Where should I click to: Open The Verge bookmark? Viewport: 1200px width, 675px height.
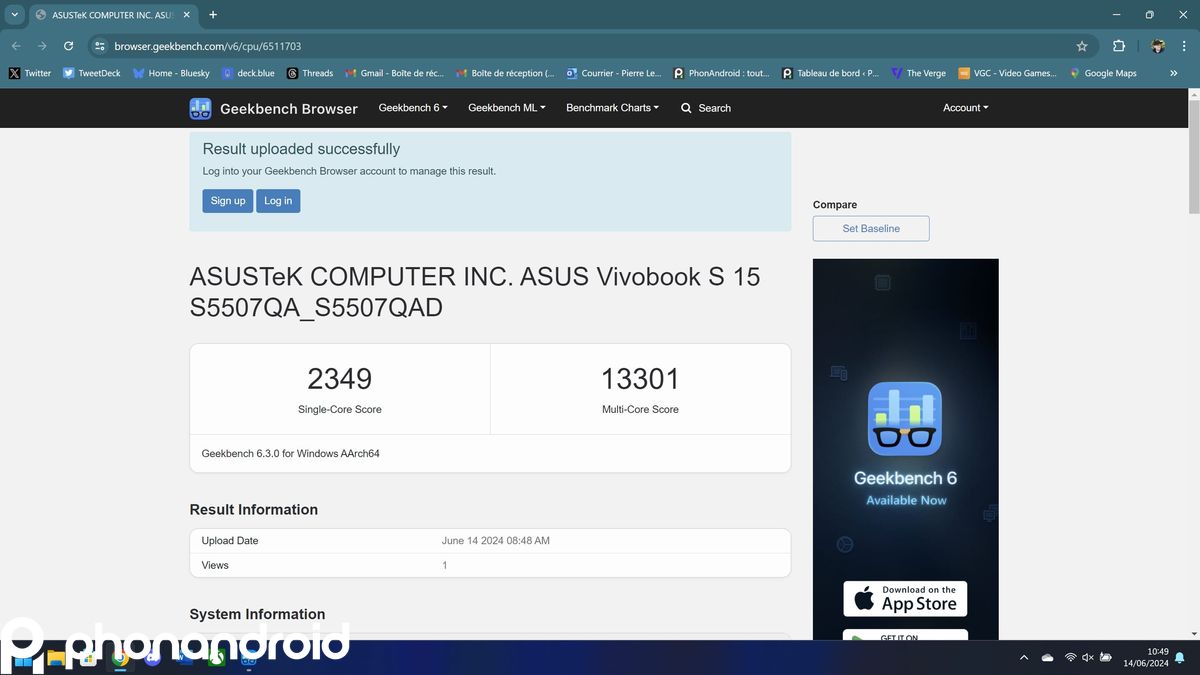coord(918,73)
